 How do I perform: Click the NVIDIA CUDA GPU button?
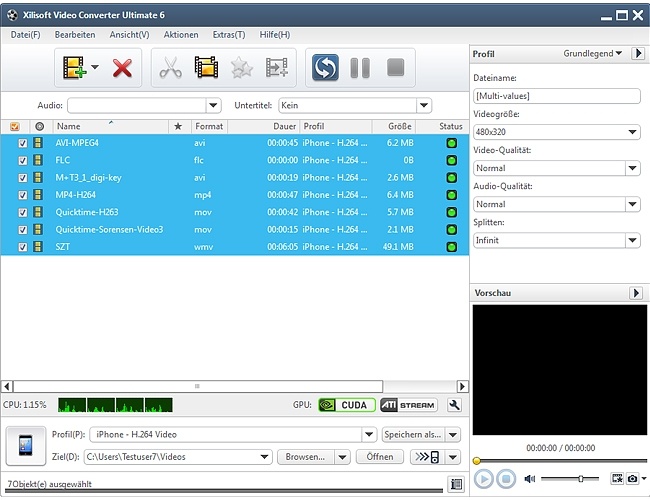tap(340, 405)
